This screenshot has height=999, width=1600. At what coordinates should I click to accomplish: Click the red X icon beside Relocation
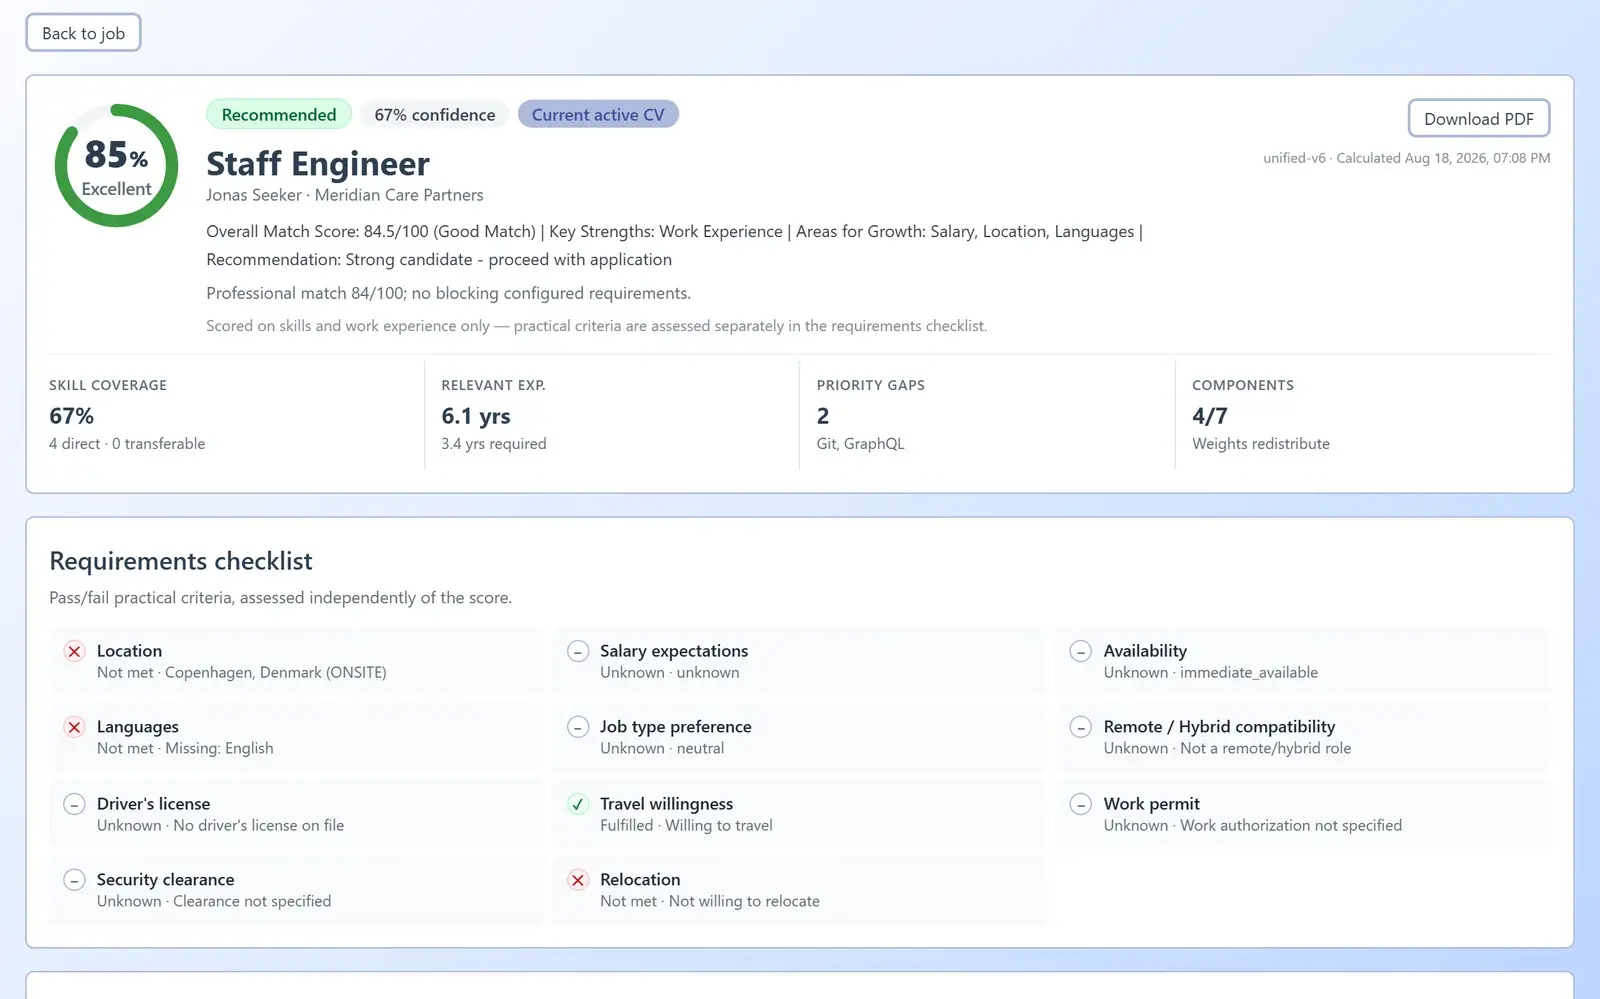pyautogui.click(x=578, y=880)
